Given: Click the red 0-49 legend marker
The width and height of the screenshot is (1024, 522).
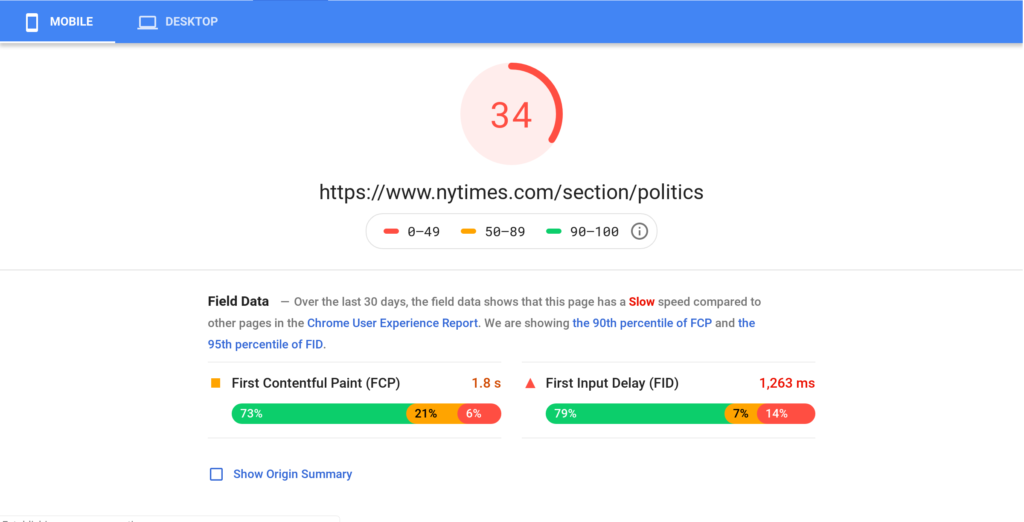Looking at the screenshot, I should [392, 232].
